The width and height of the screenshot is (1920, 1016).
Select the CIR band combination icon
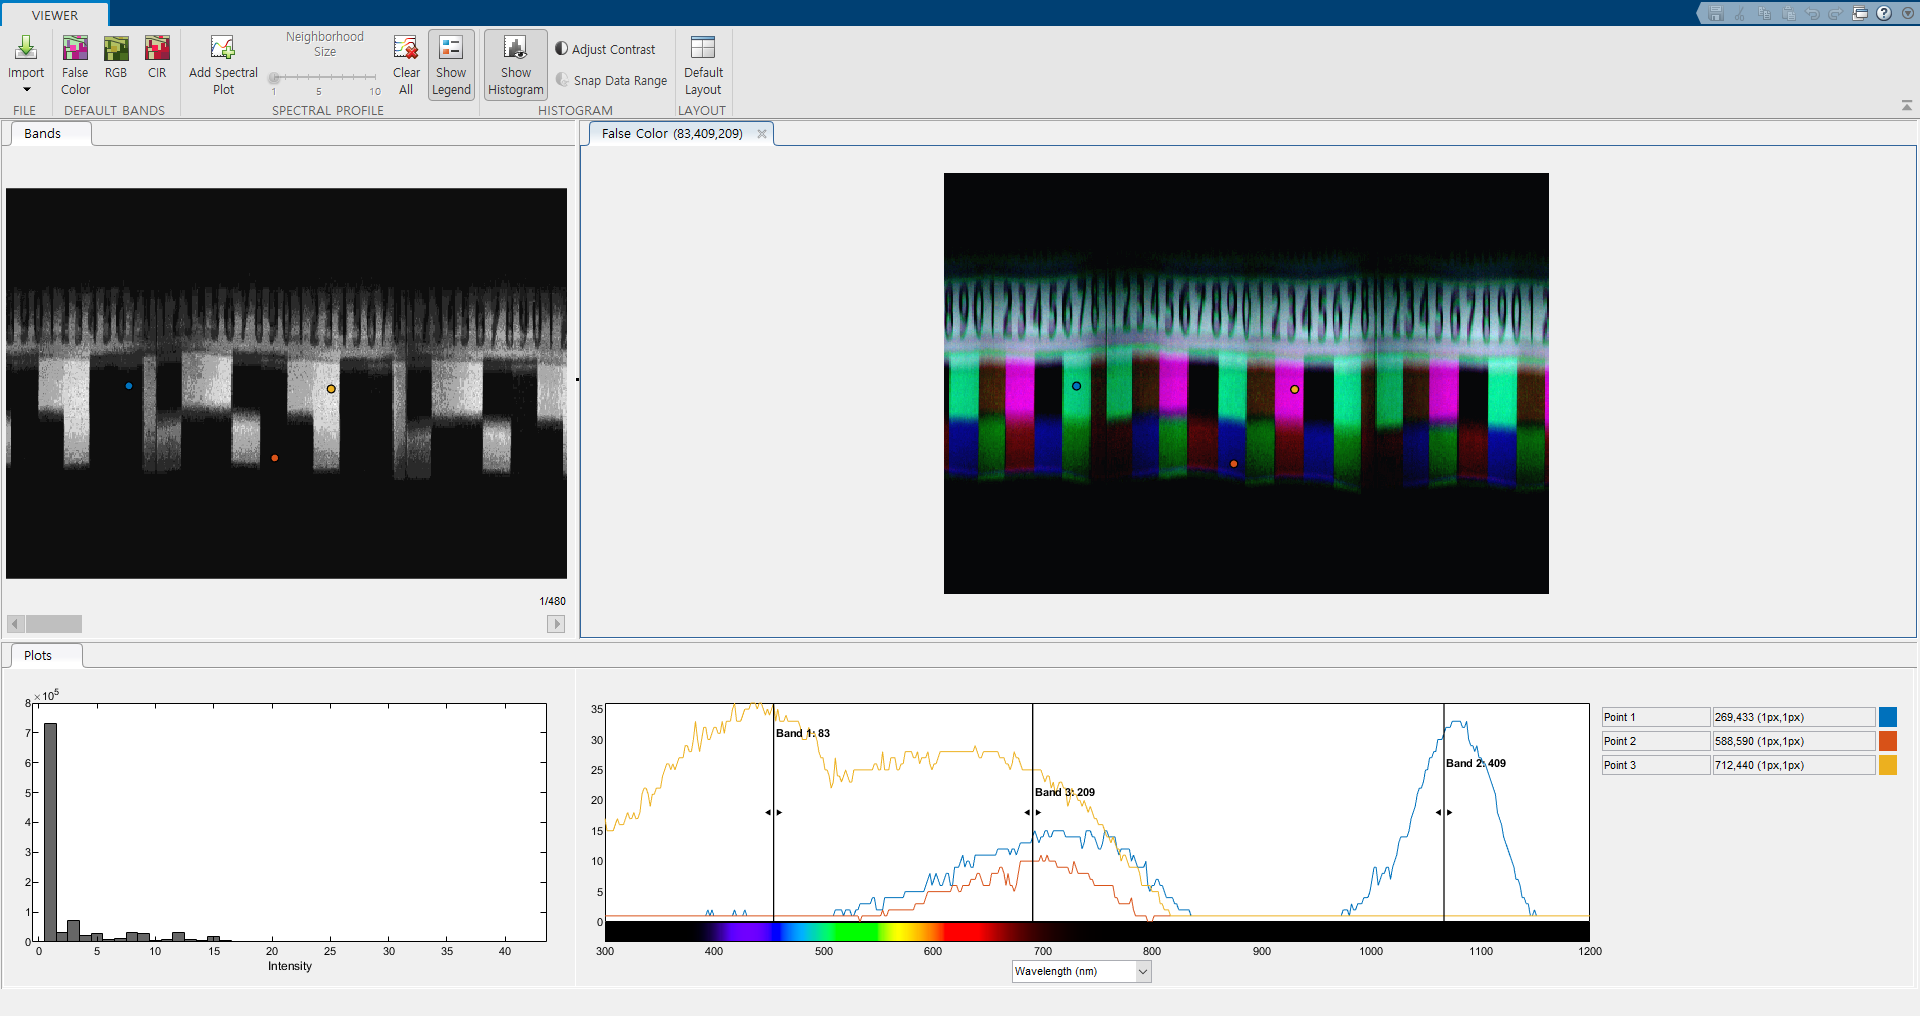click(x=156, y=63)
